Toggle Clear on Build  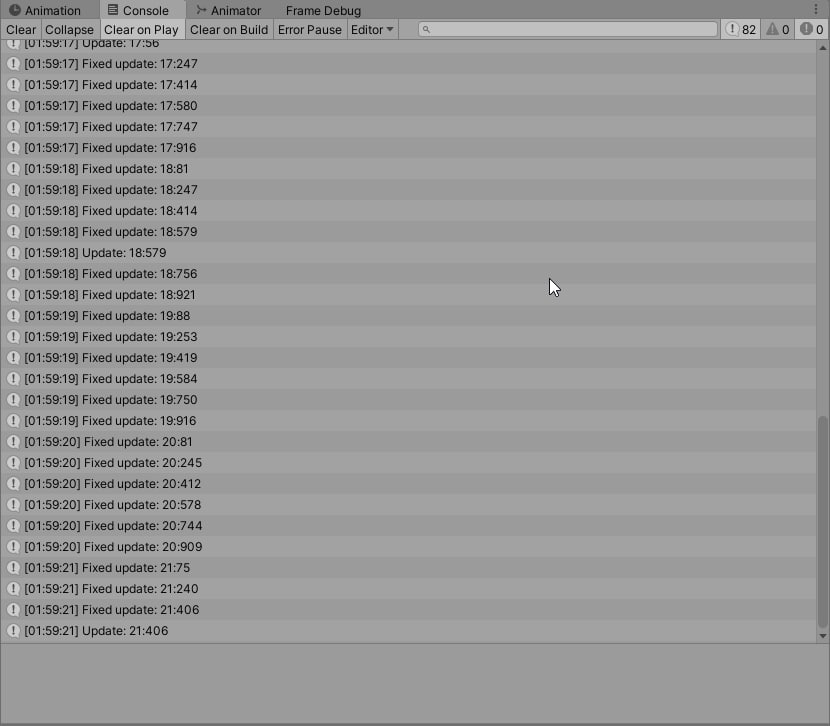(229, 30)
